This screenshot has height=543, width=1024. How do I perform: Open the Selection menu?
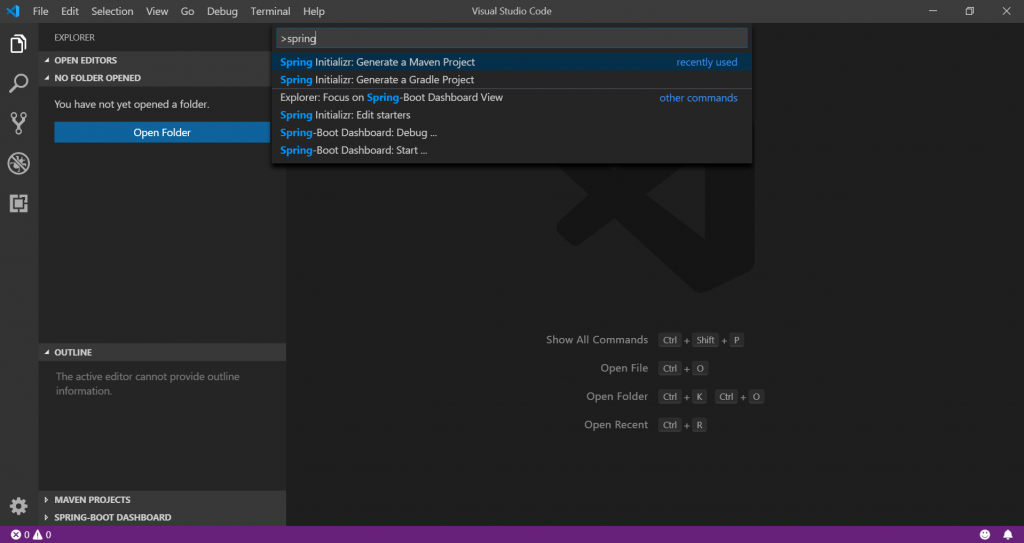click(112, 11)
